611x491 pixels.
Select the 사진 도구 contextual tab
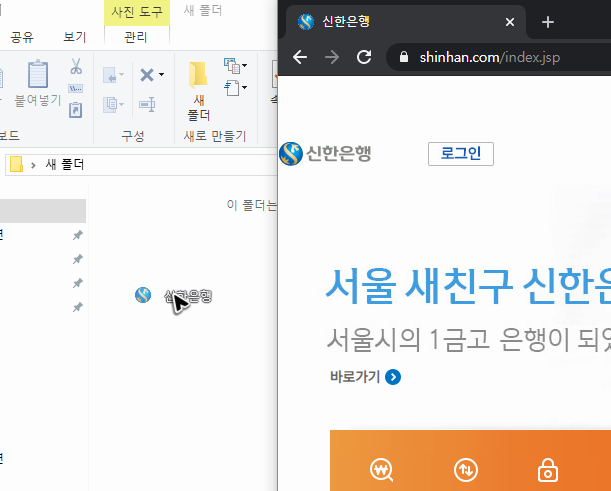click(137, 12)
